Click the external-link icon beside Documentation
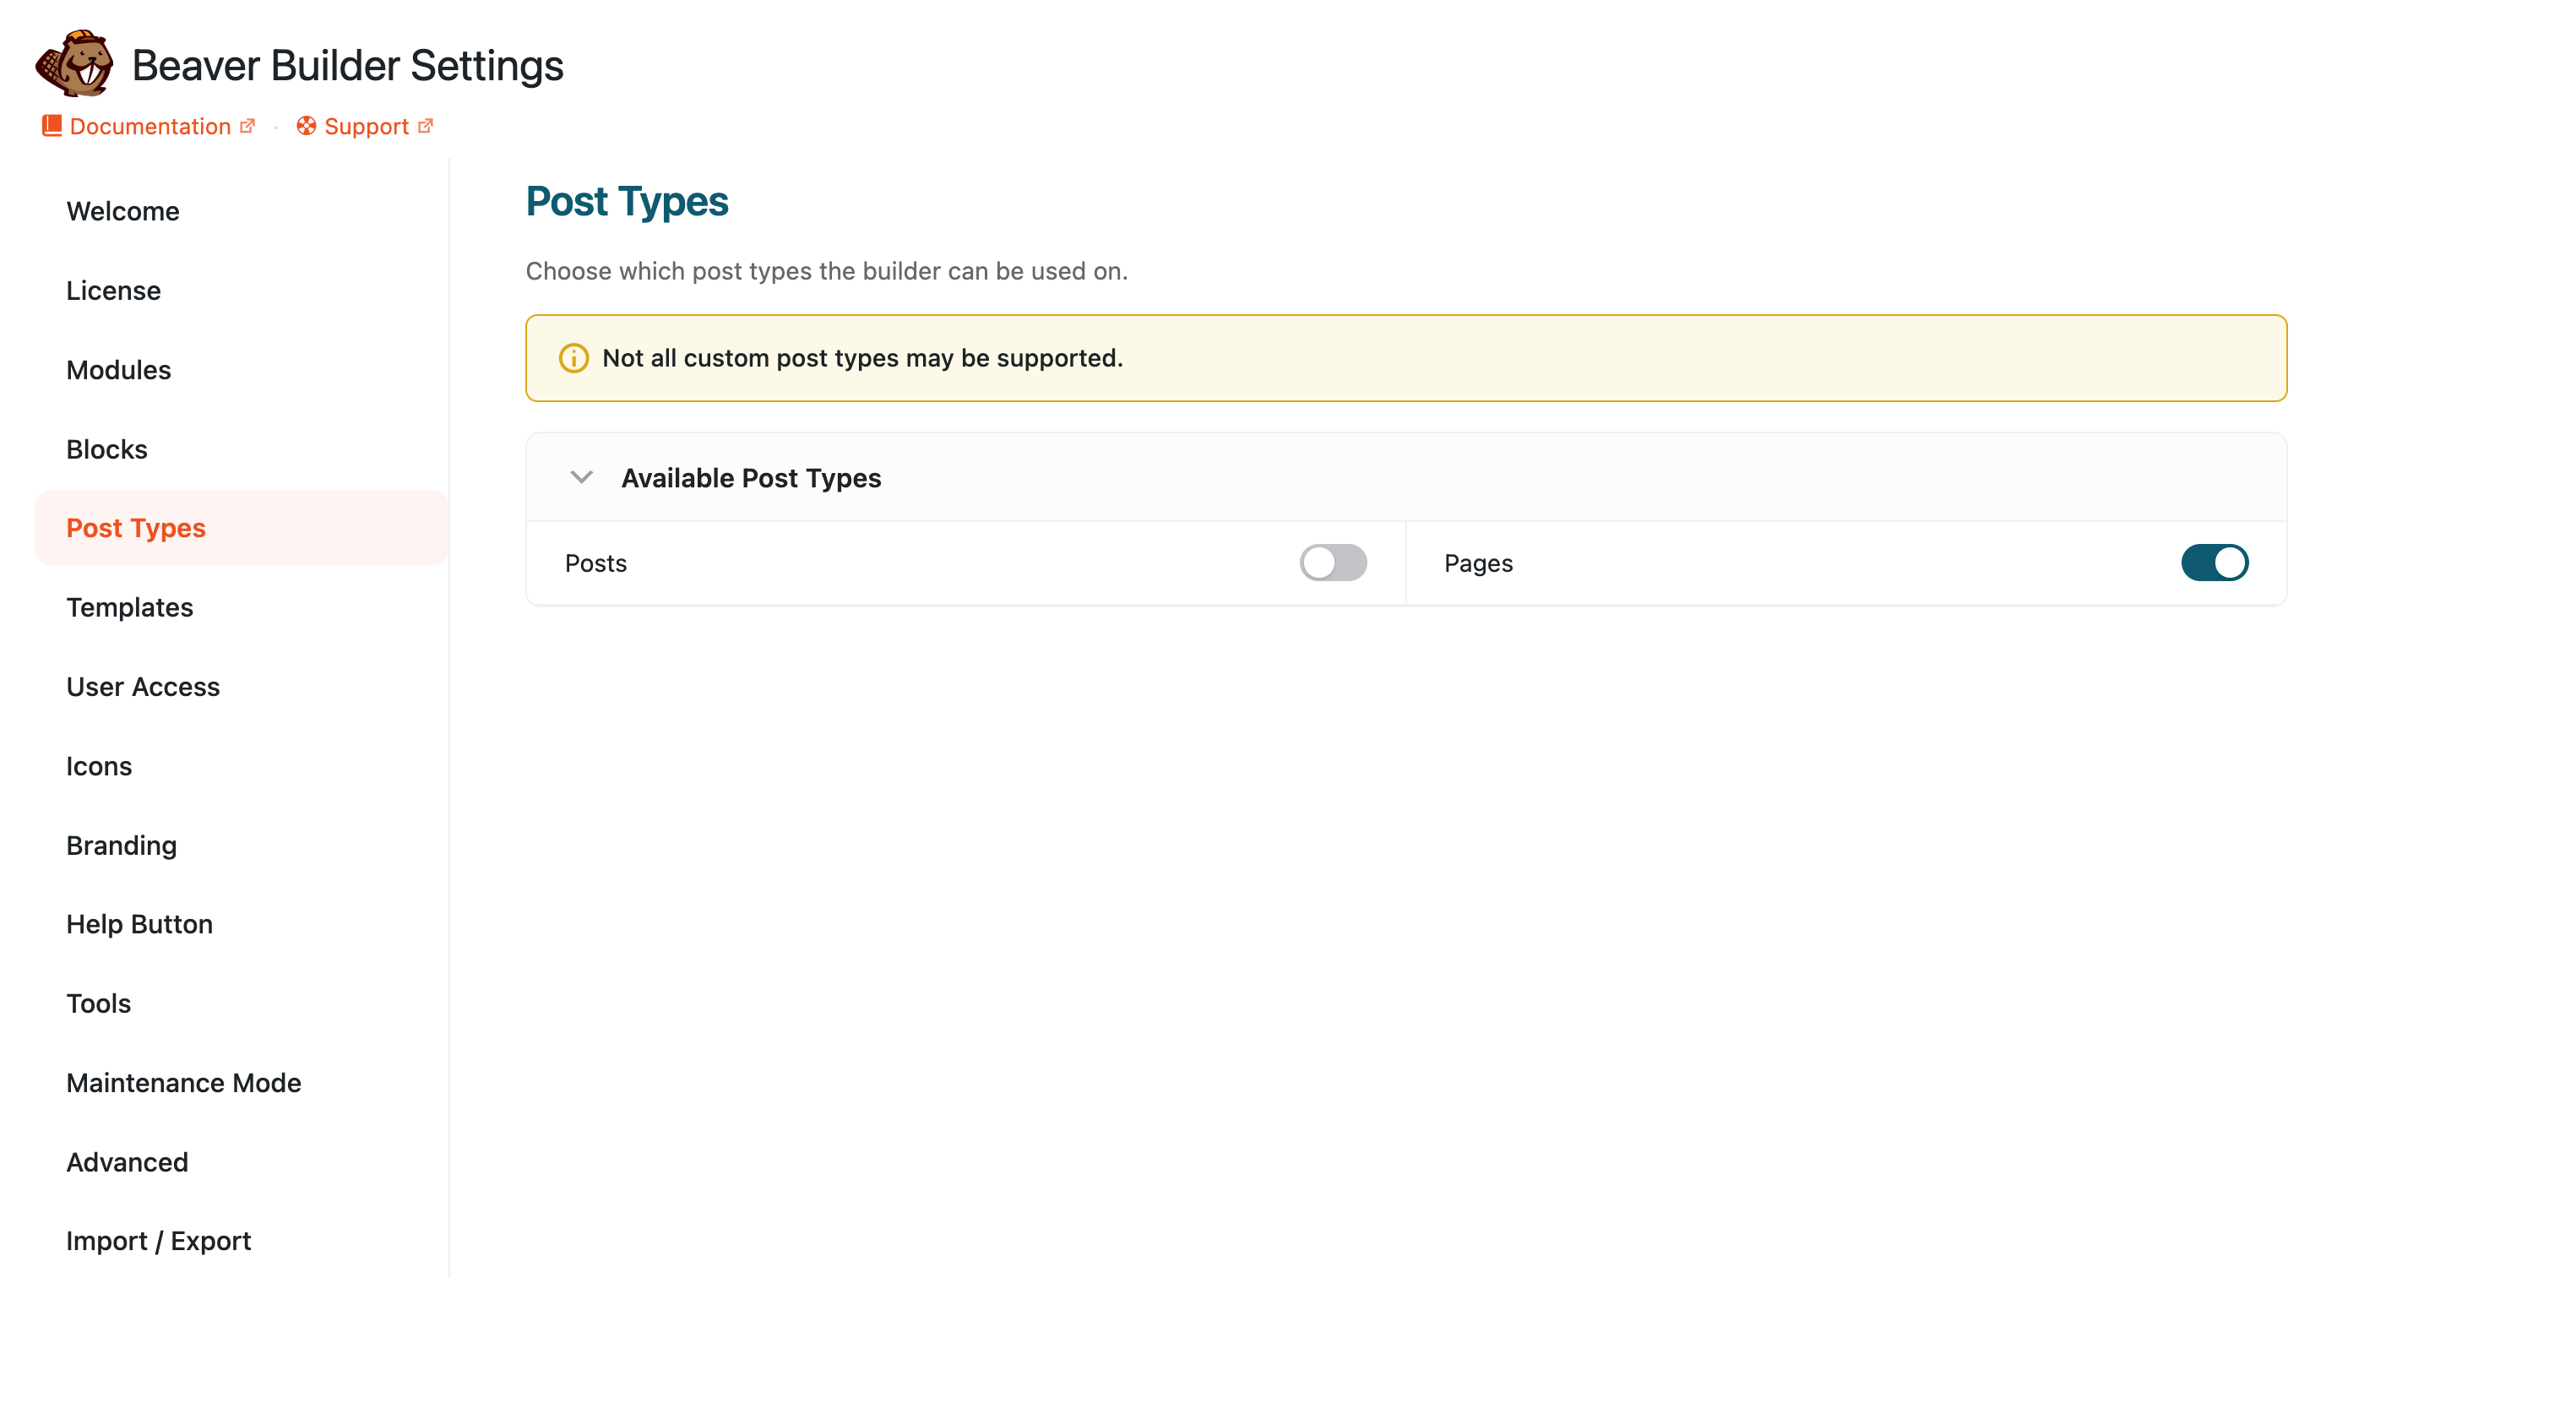This screenshot has height=1403, width=2576. [247, 125]
